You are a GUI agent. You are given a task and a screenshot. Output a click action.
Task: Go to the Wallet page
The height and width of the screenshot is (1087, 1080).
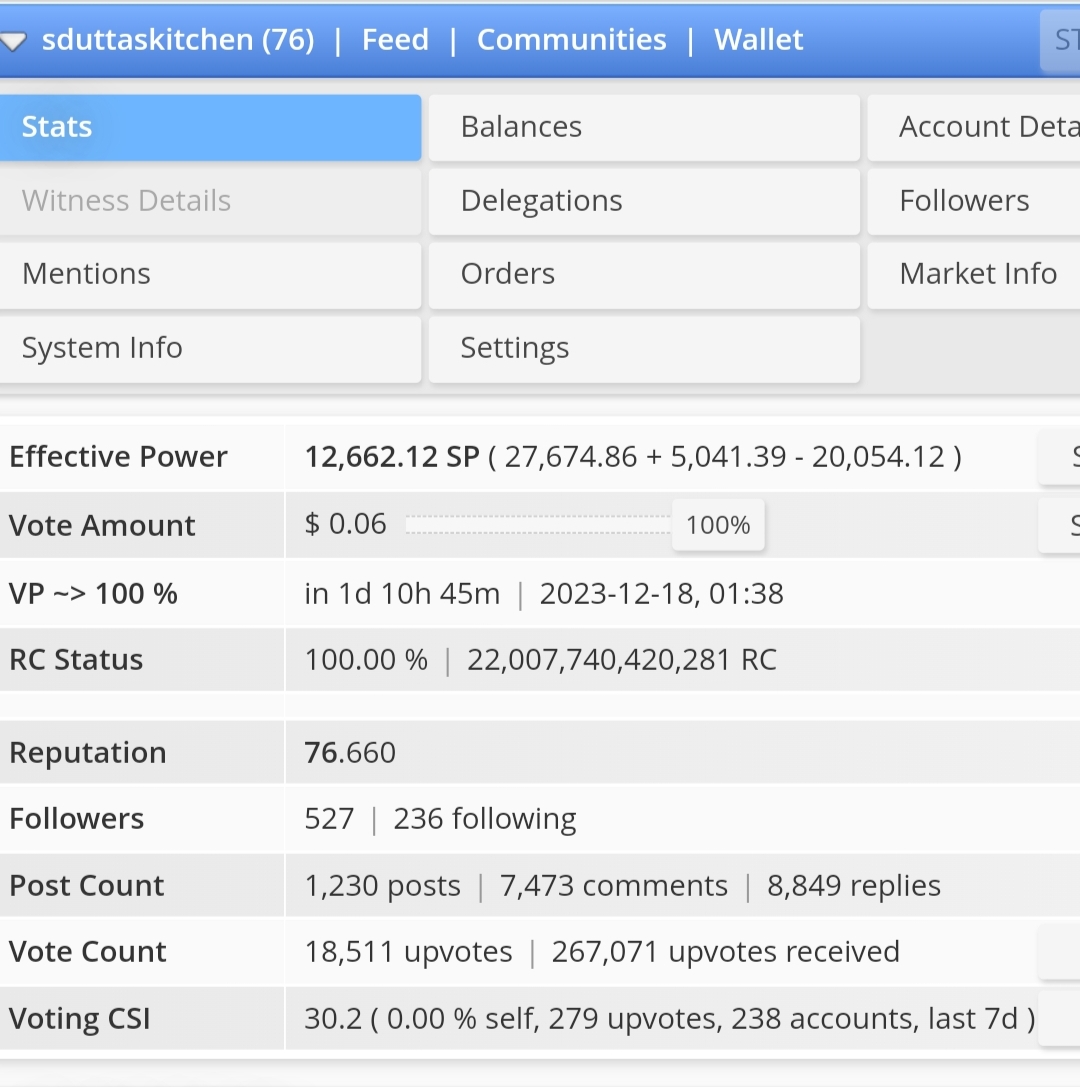pos(758,40)
